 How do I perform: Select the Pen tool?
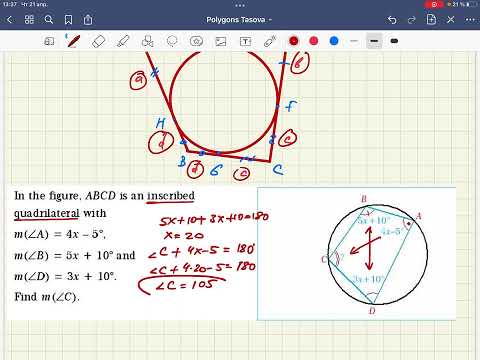point(73,41)
